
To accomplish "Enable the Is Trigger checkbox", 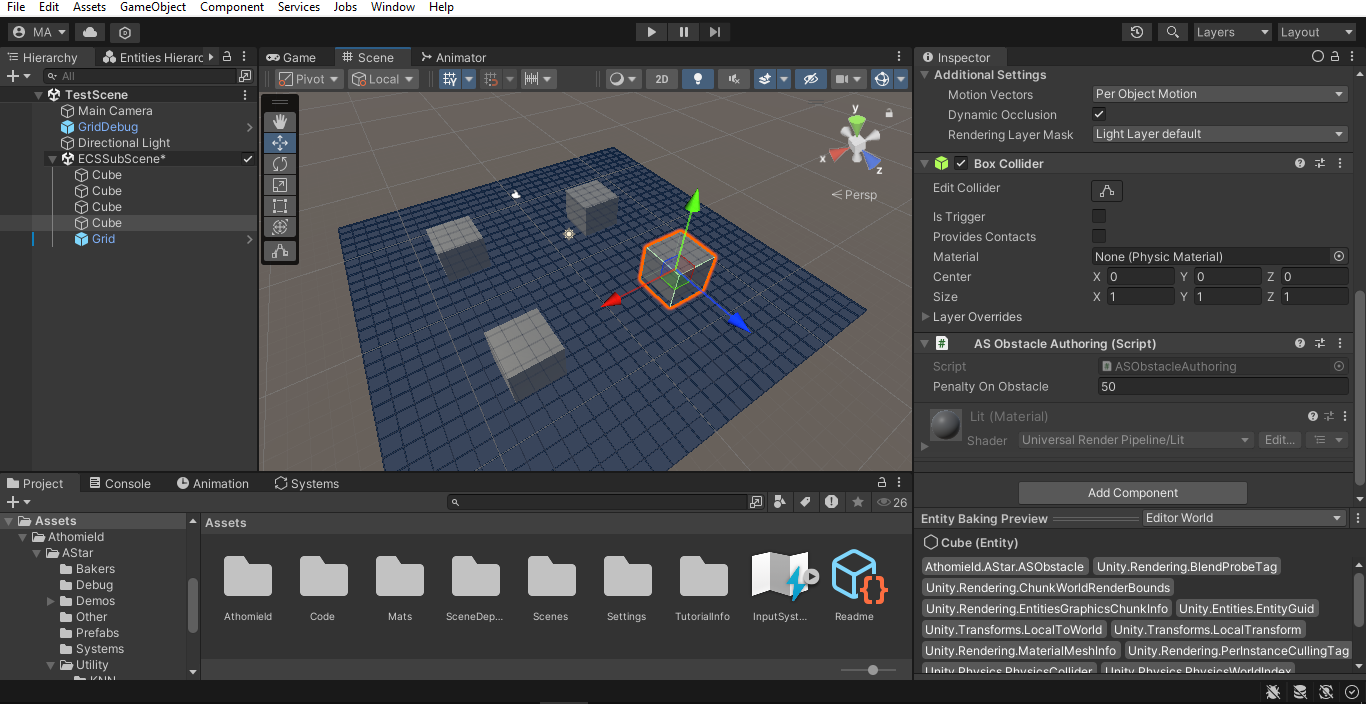I will click(1099, 216).
